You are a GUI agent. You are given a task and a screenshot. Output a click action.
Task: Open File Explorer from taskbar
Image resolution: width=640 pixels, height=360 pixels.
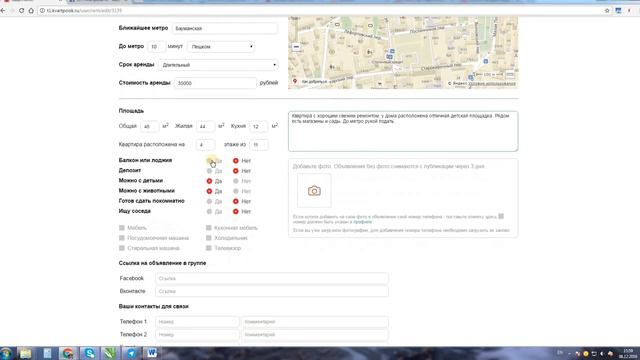tap(25, 353)
